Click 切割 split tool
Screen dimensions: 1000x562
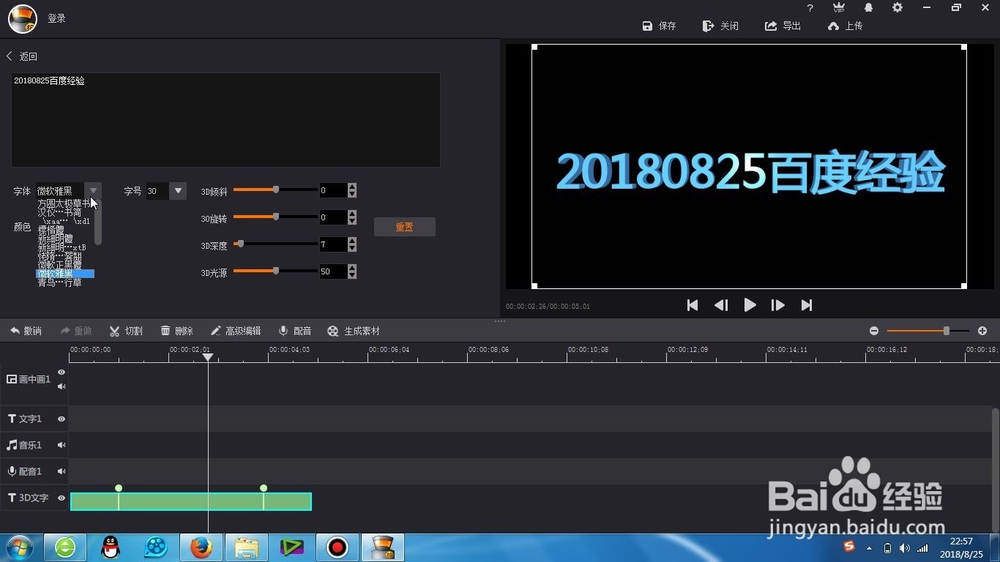pyautogui.click(x=126, y=331)
